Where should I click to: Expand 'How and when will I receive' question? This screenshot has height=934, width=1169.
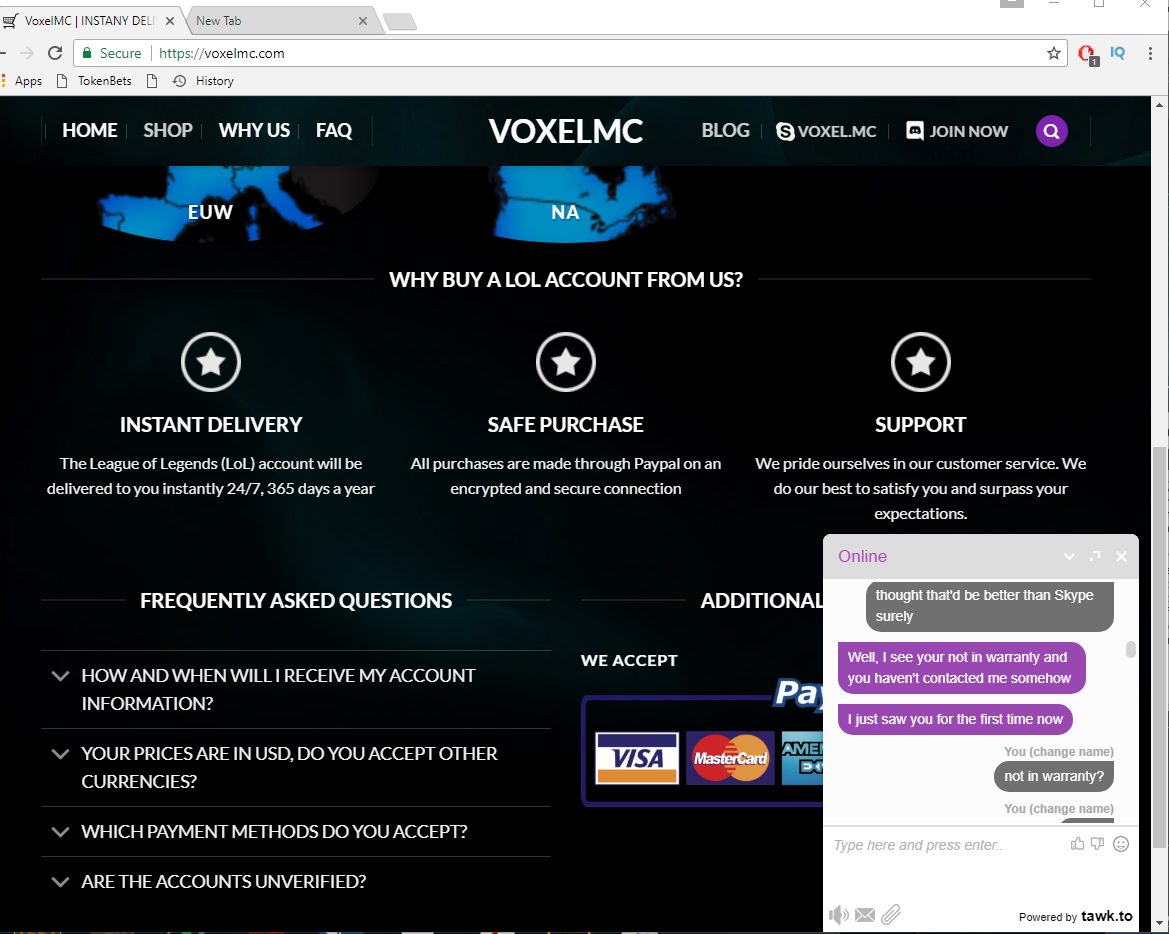tap(296, 690)
